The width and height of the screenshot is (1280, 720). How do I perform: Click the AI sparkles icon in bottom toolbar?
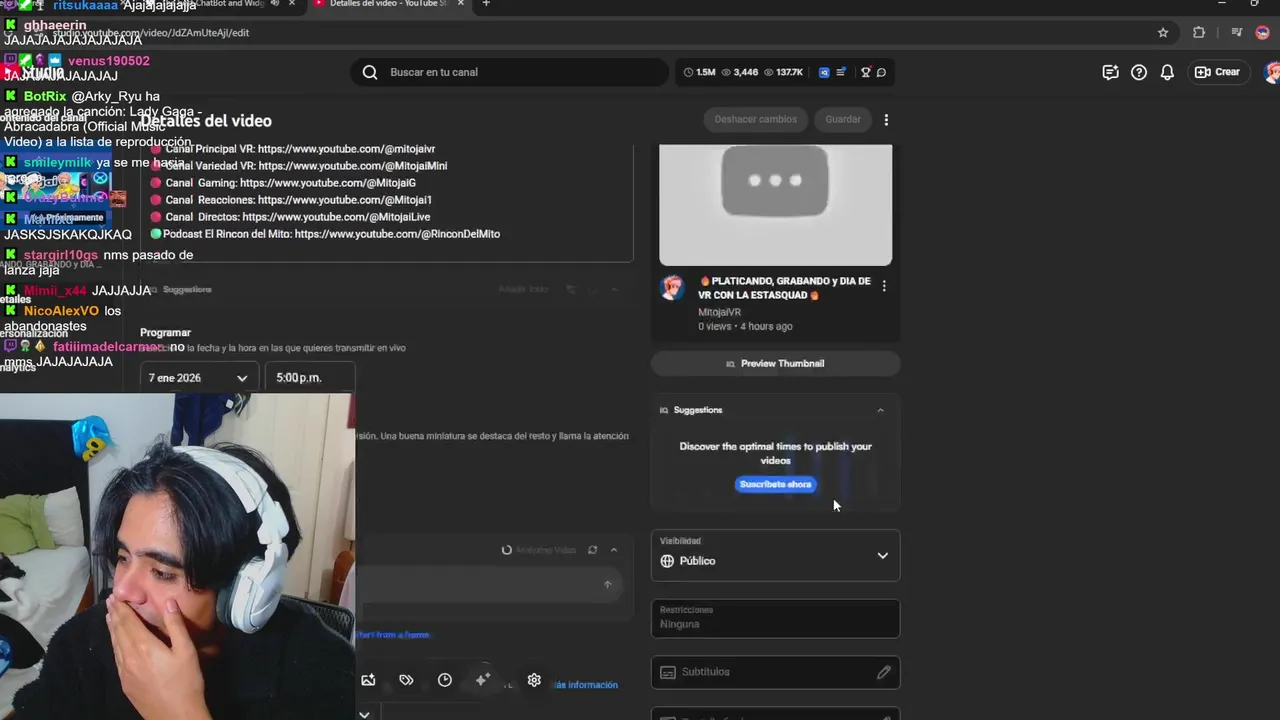483,679
